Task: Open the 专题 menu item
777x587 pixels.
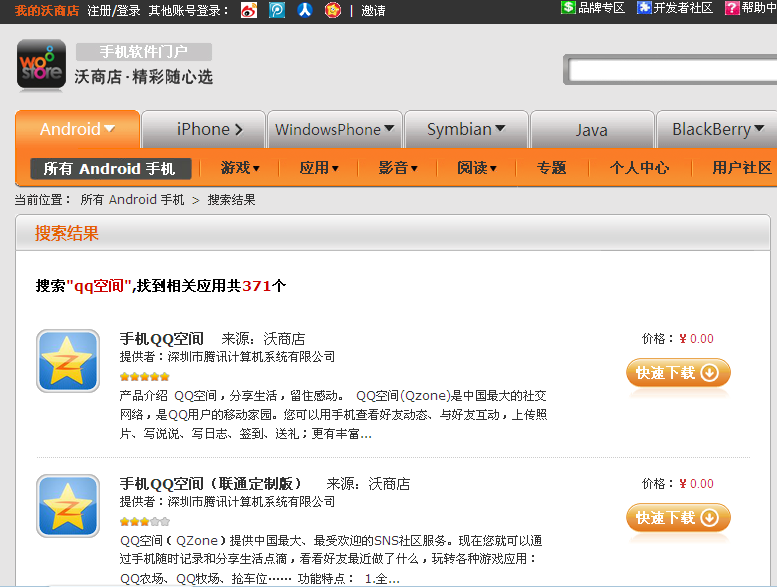Action: click(x=552, y=168)
